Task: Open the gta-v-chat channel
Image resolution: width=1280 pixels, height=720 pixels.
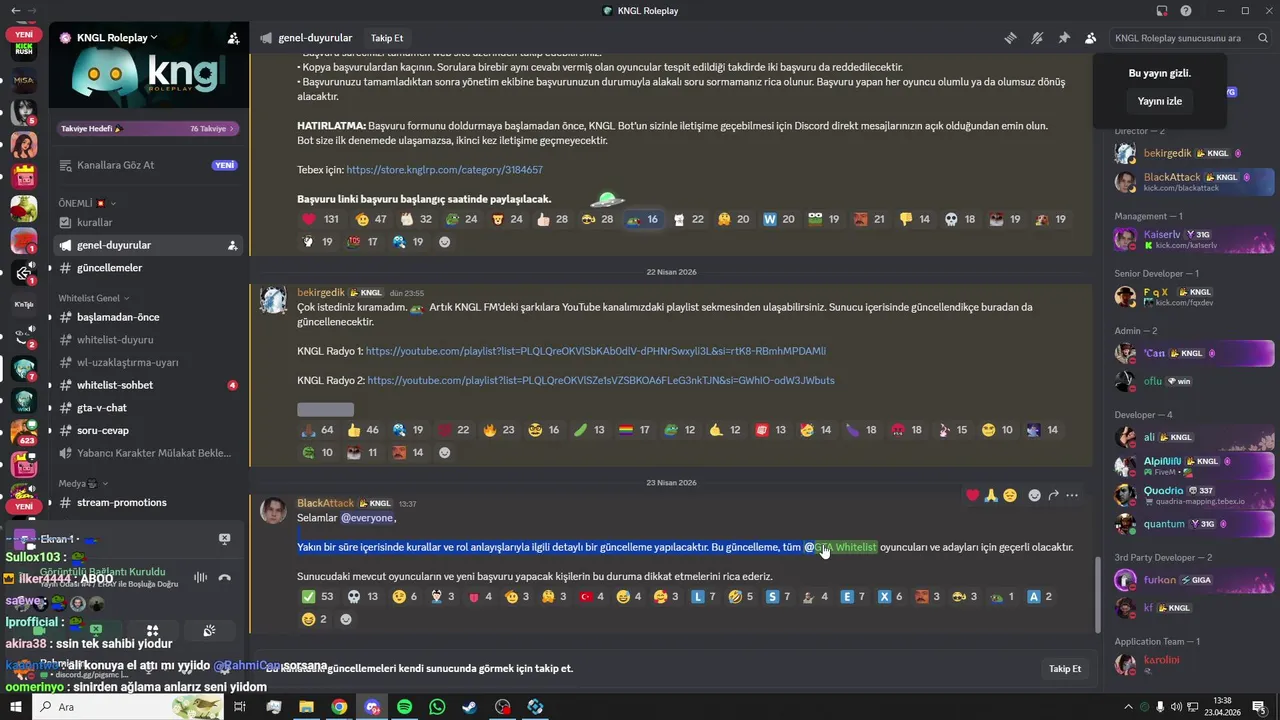Action: coord(148,408)
